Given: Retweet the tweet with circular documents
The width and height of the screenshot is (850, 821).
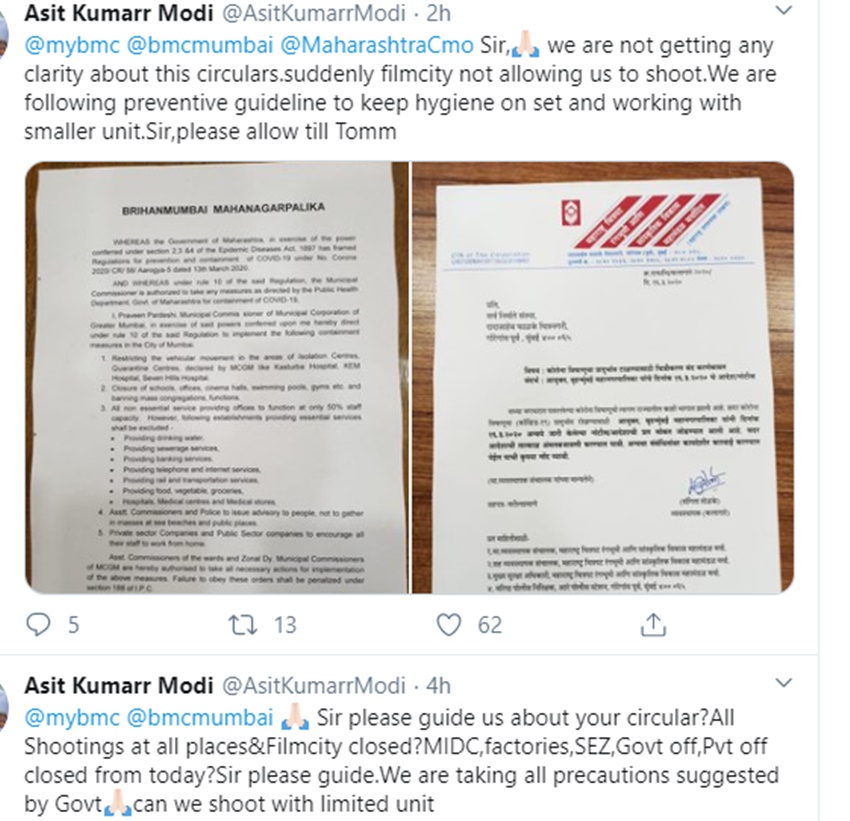Looking at the screenshot, I should [x=241, y=625].
